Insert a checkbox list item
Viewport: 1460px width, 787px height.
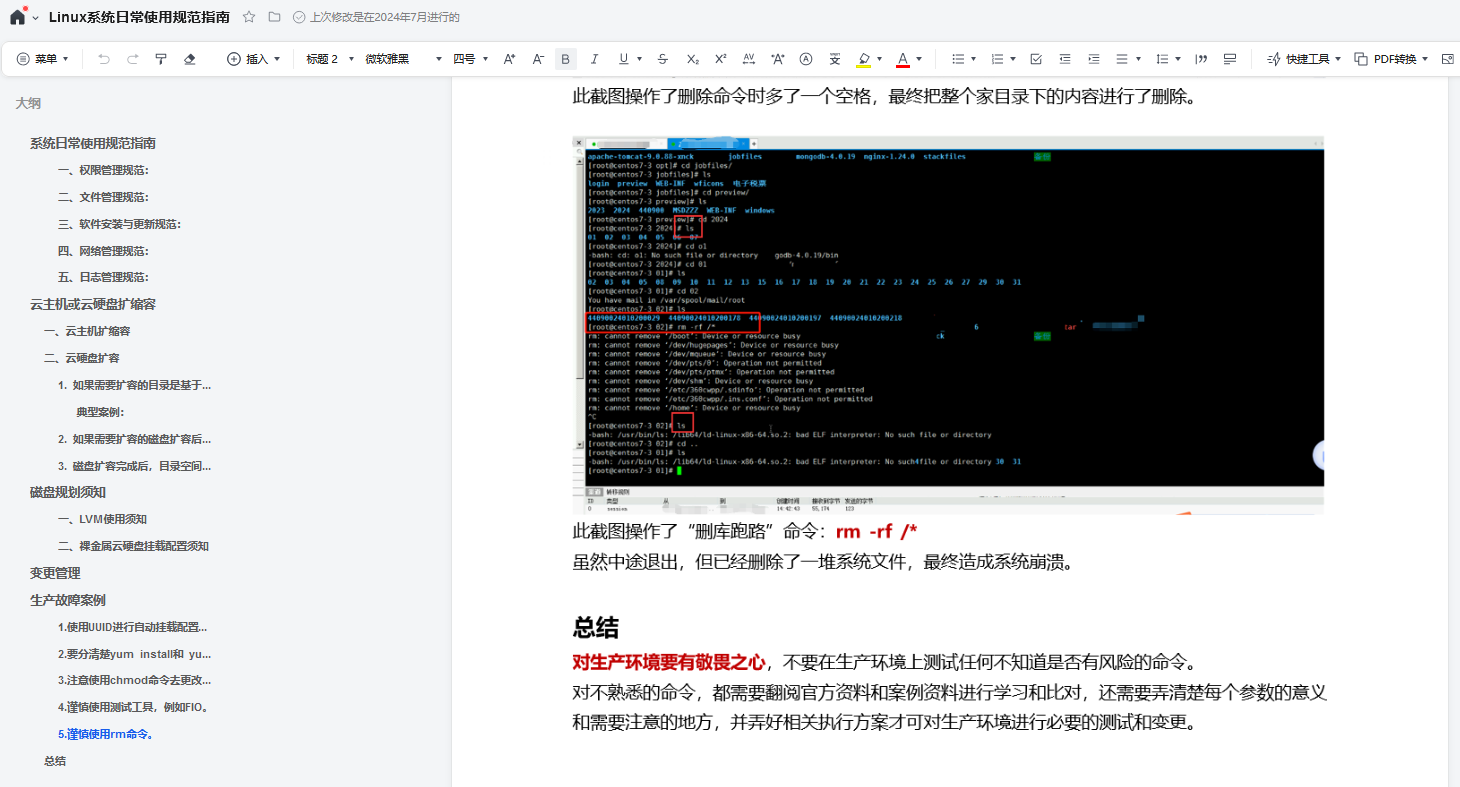point(1035,59)
